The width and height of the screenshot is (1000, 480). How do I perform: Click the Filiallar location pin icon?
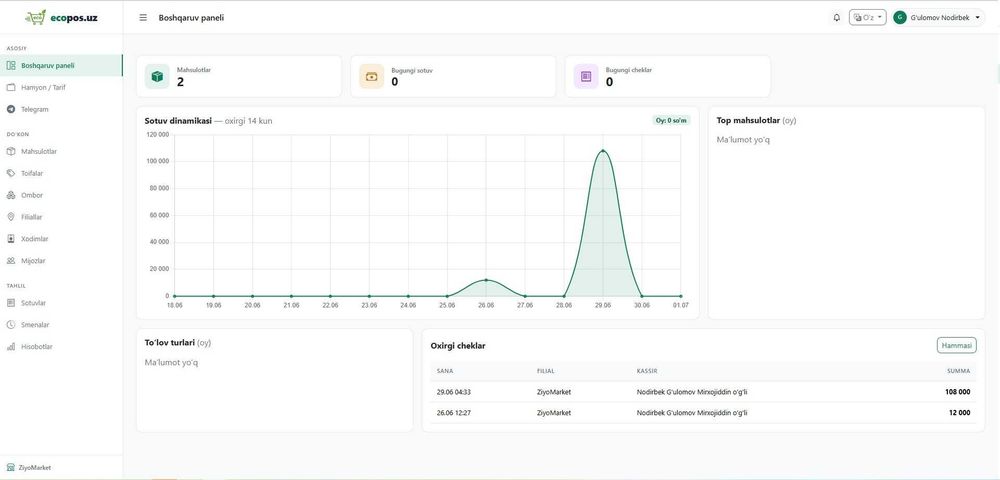[x=11, y=217]
